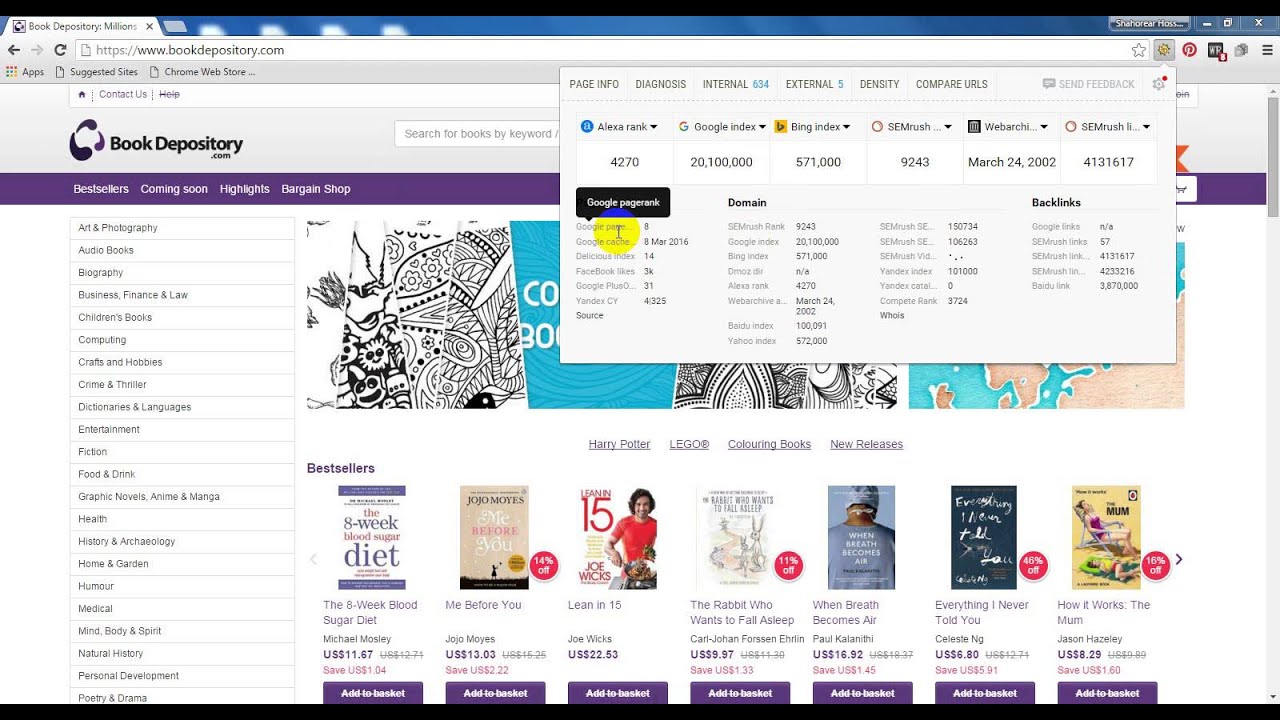
Task: Open a new browser tab
Action: pos(175,25)
